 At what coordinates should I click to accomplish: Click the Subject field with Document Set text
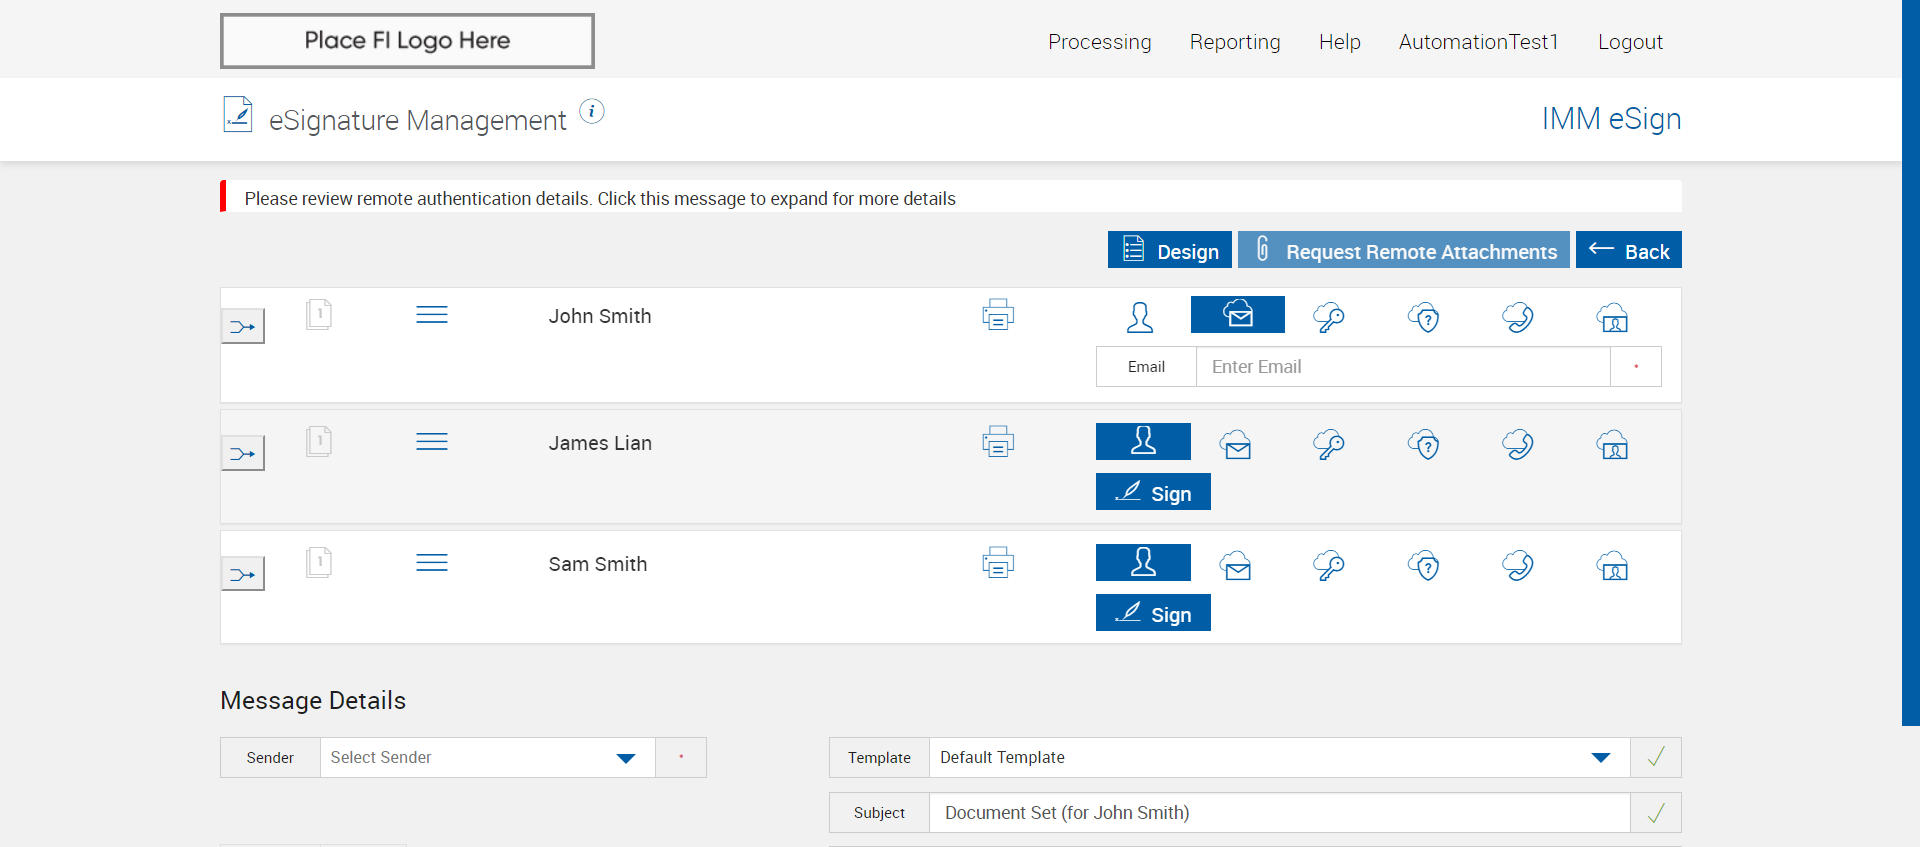point(1279,813)
